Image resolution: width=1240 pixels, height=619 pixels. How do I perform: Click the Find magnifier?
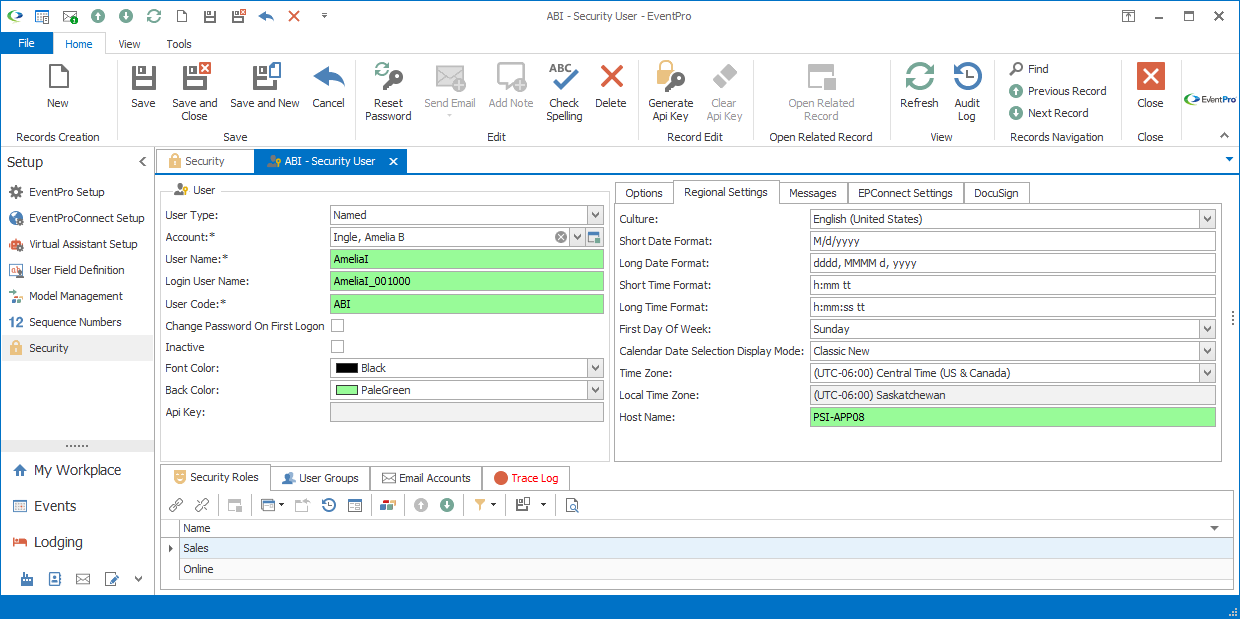click(1016, 69)
